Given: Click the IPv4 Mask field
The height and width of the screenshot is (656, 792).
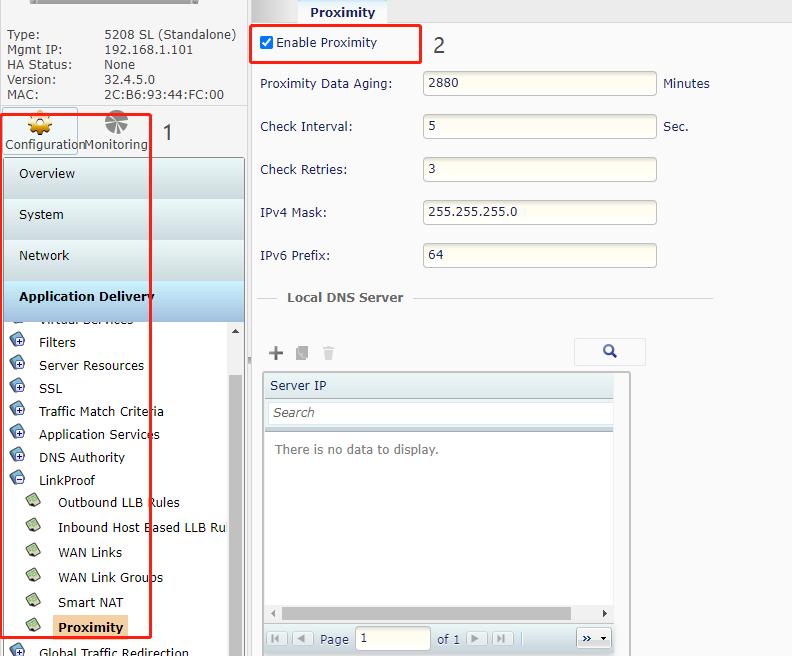Looking at the screenshot, I should pos(539,212).
